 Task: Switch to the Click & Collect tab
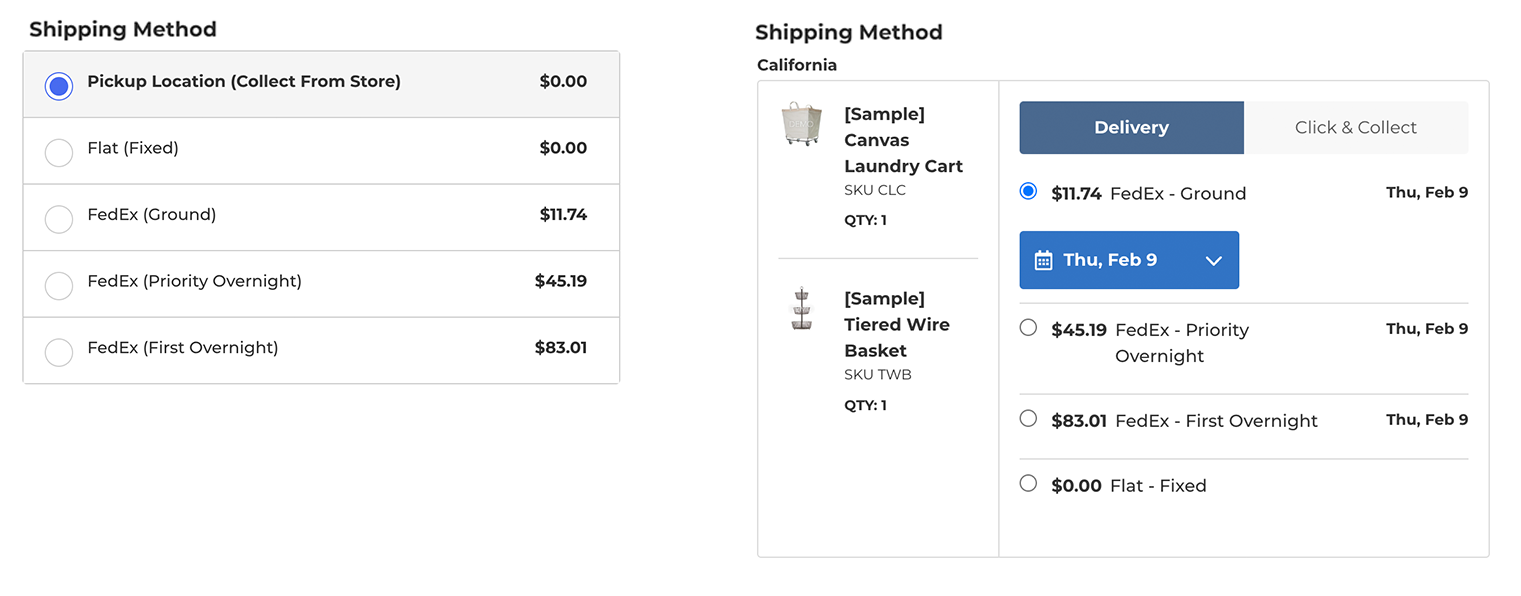tap(1355, 128)
